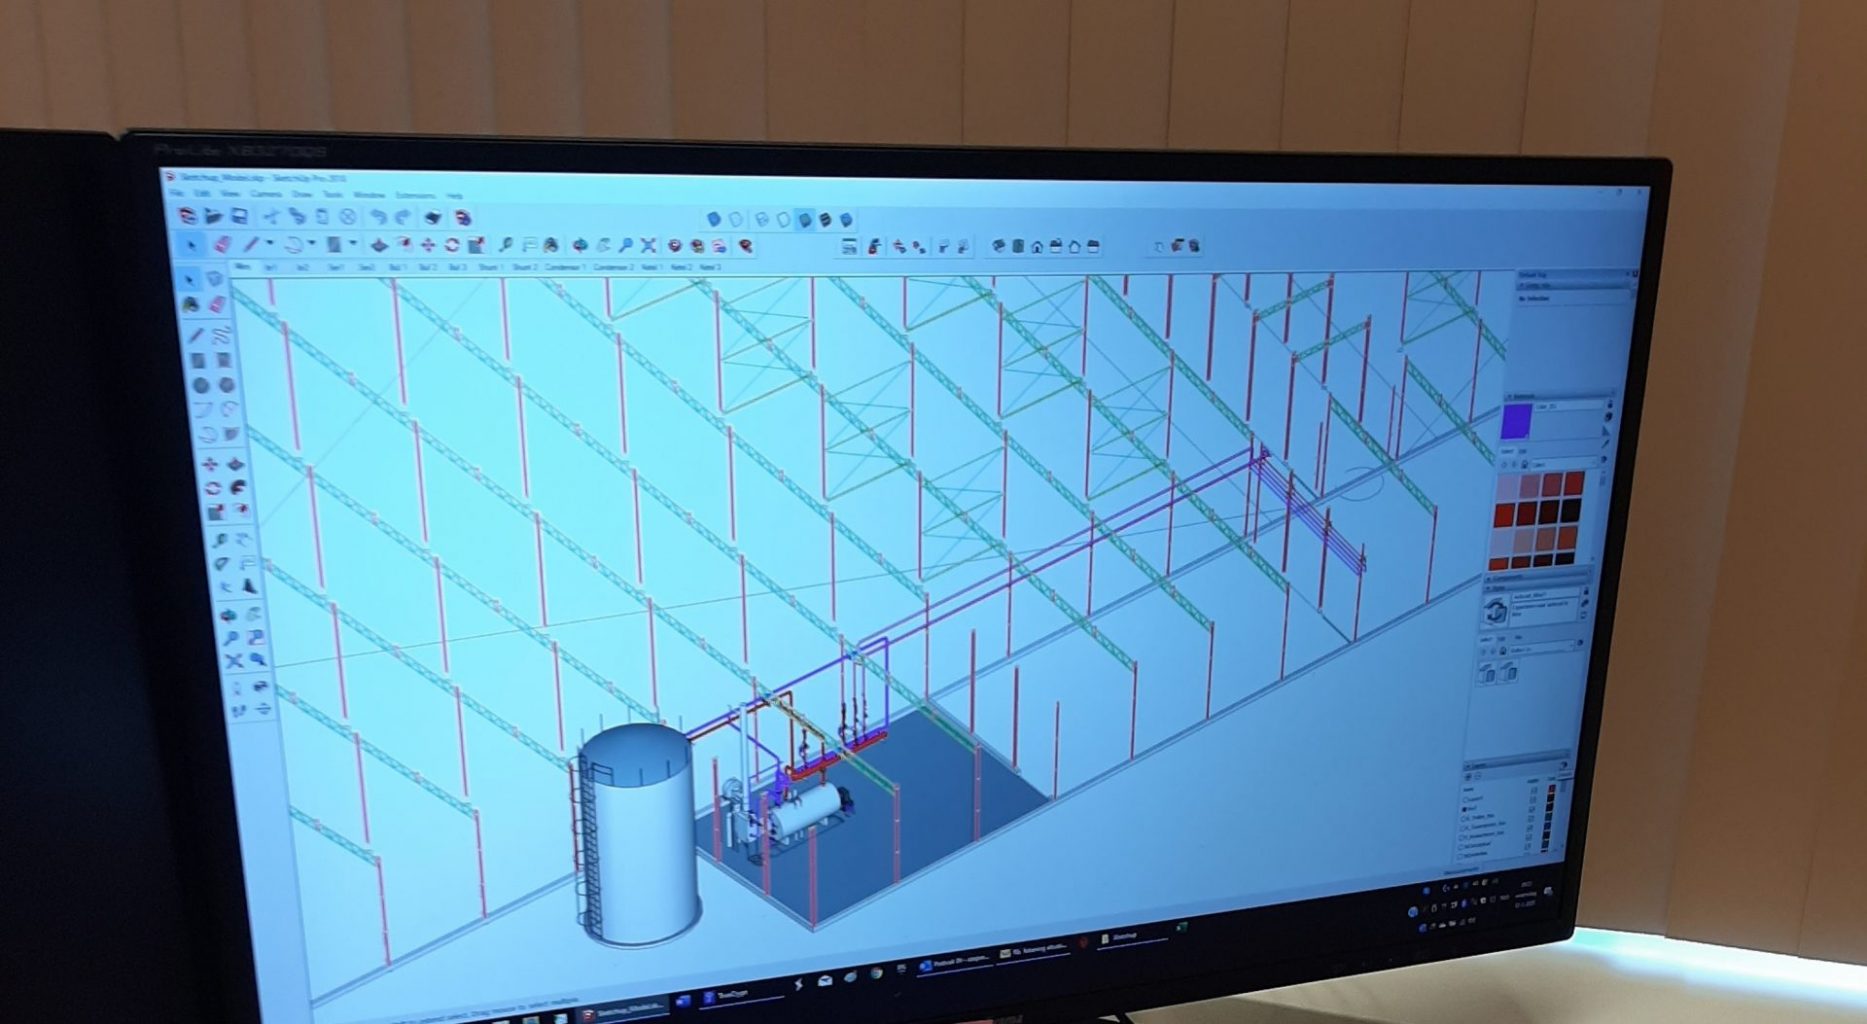Select the Freehand tool in left toolset

[x=222, y=334]
